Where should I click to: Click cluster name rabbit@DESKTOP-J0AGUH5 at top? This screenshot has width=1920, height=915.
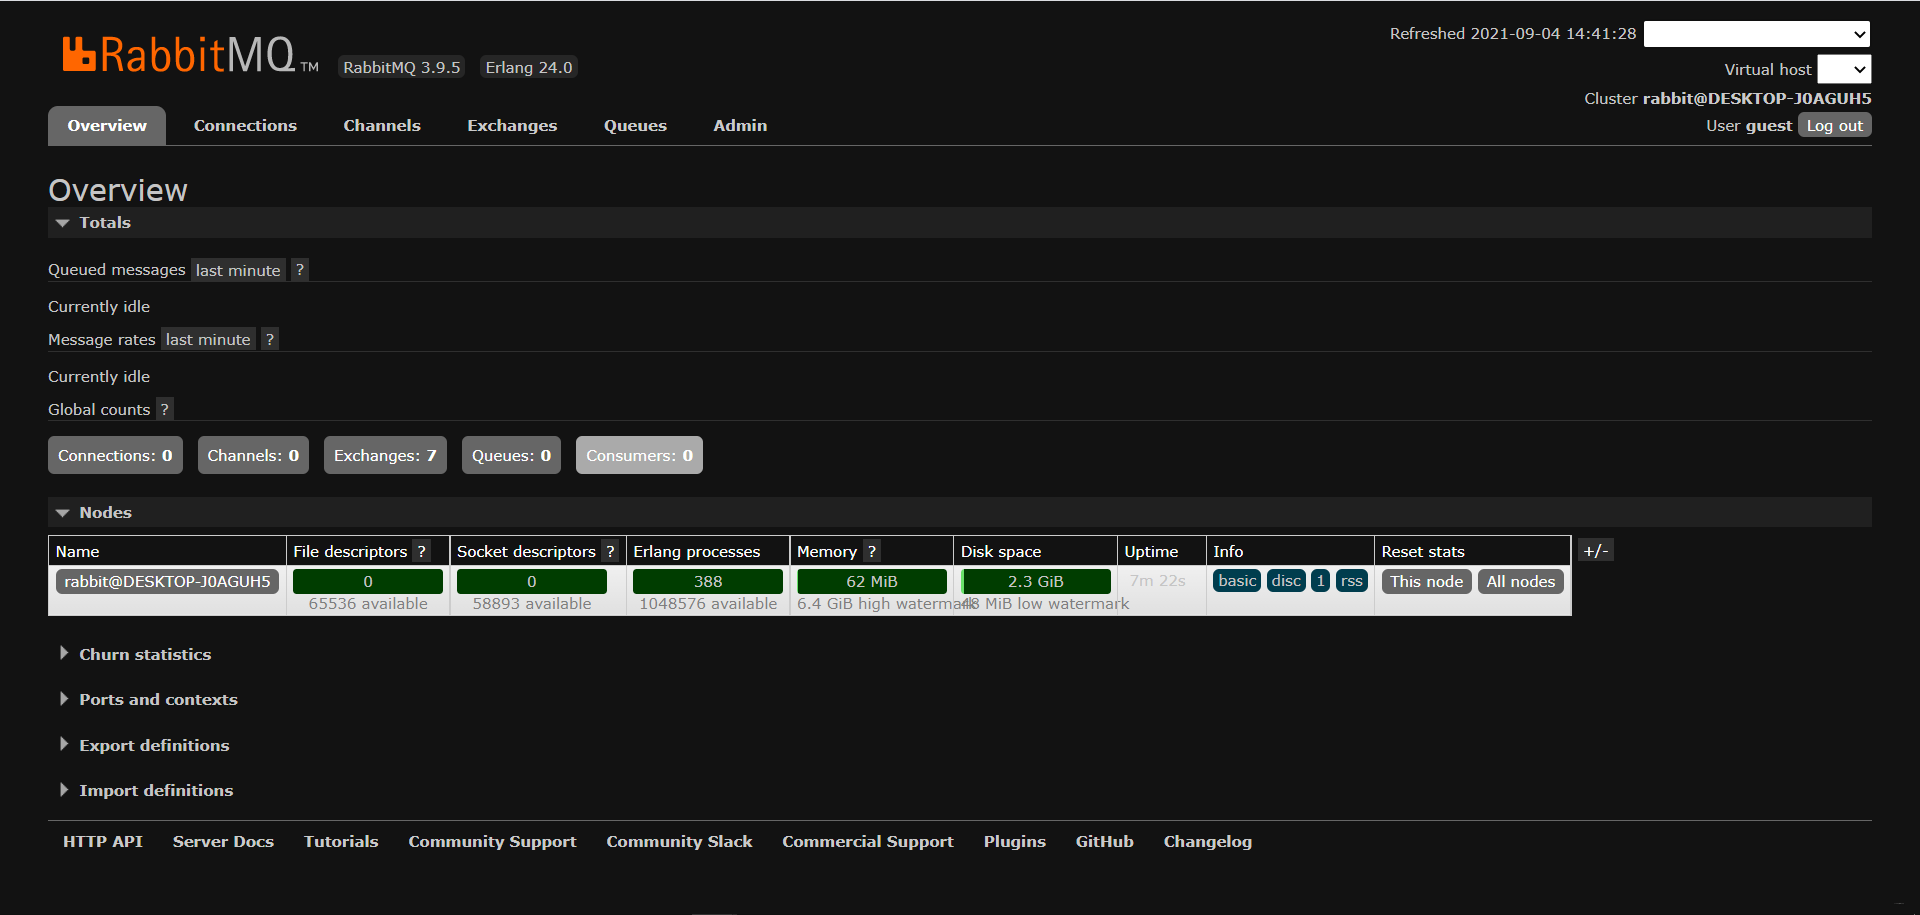point(1757,98)
